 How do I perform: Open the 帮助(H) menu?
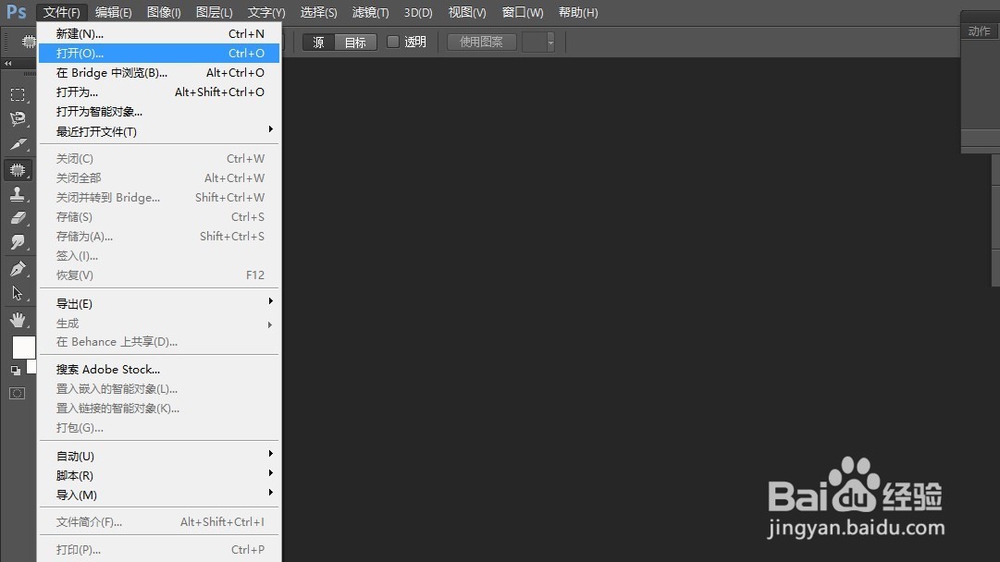[578, 12]
